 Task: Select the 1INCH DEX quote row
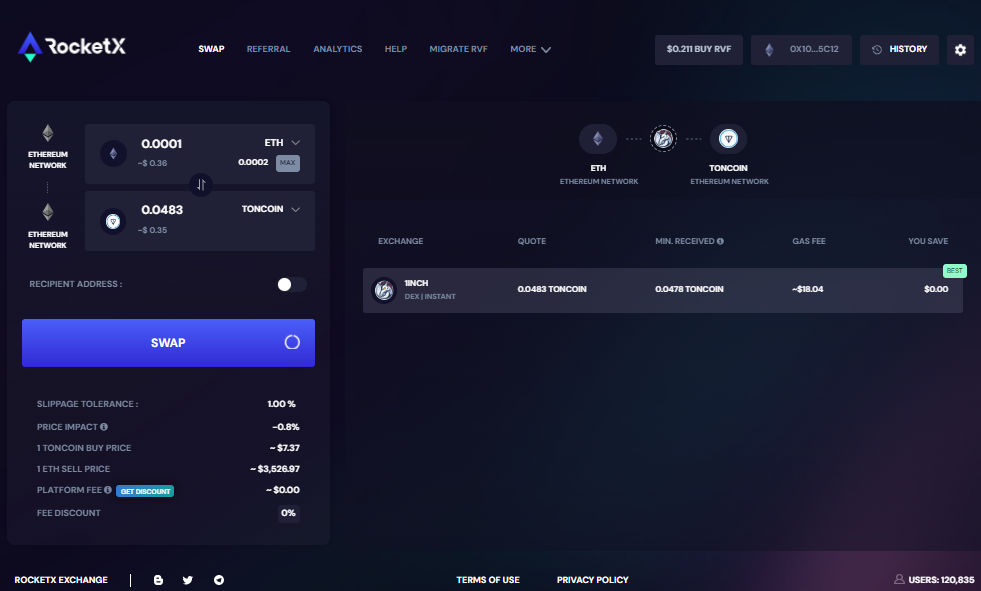click(x=663, y=290)
